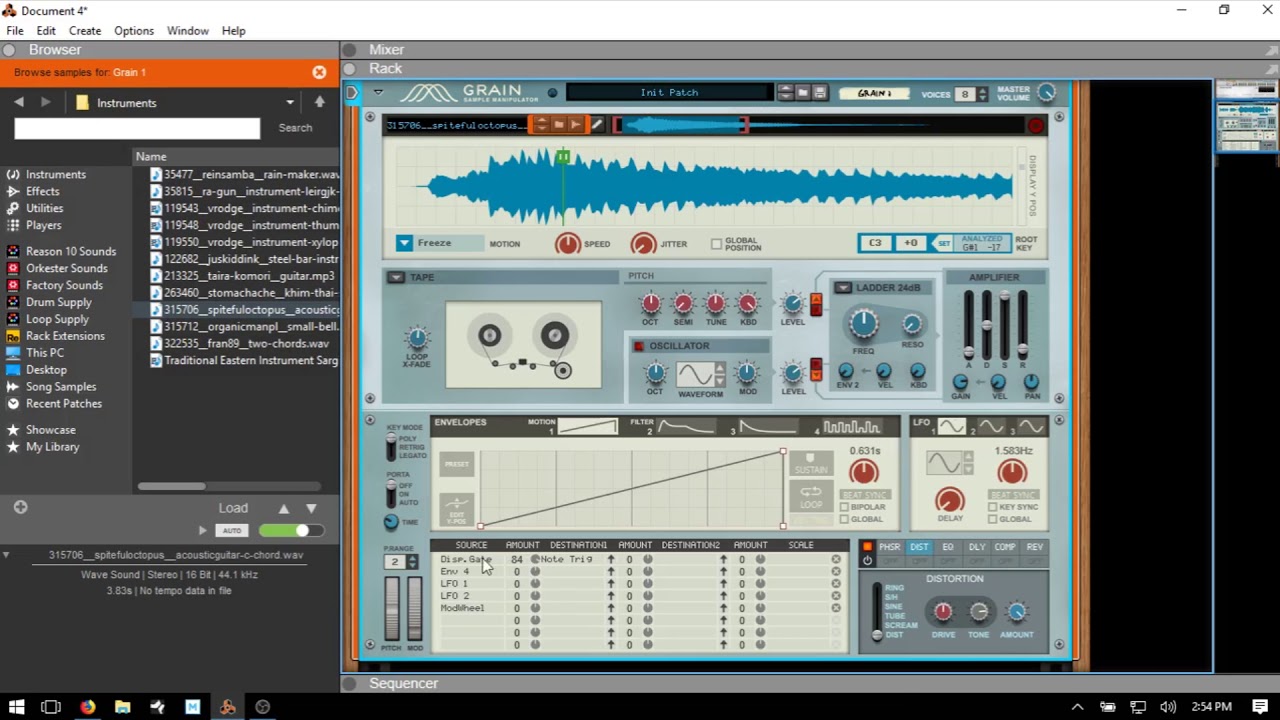This screenshot has width=1280, height=720.
Task: Play the selected sample preview
Action: coord(203,531)
